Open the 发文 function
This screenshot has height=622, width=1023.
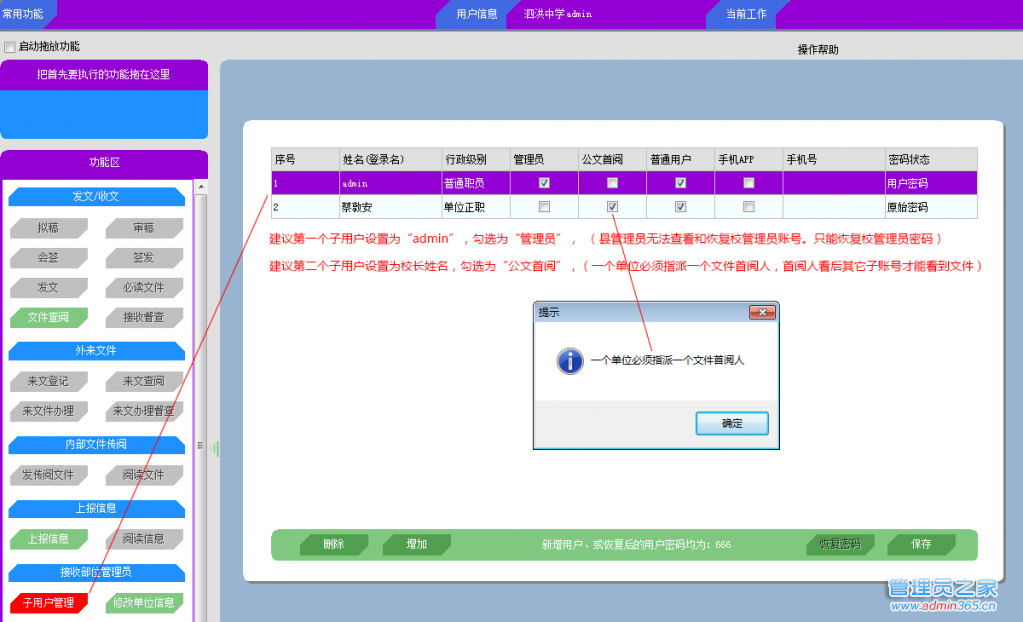click(x=48, y=287)
